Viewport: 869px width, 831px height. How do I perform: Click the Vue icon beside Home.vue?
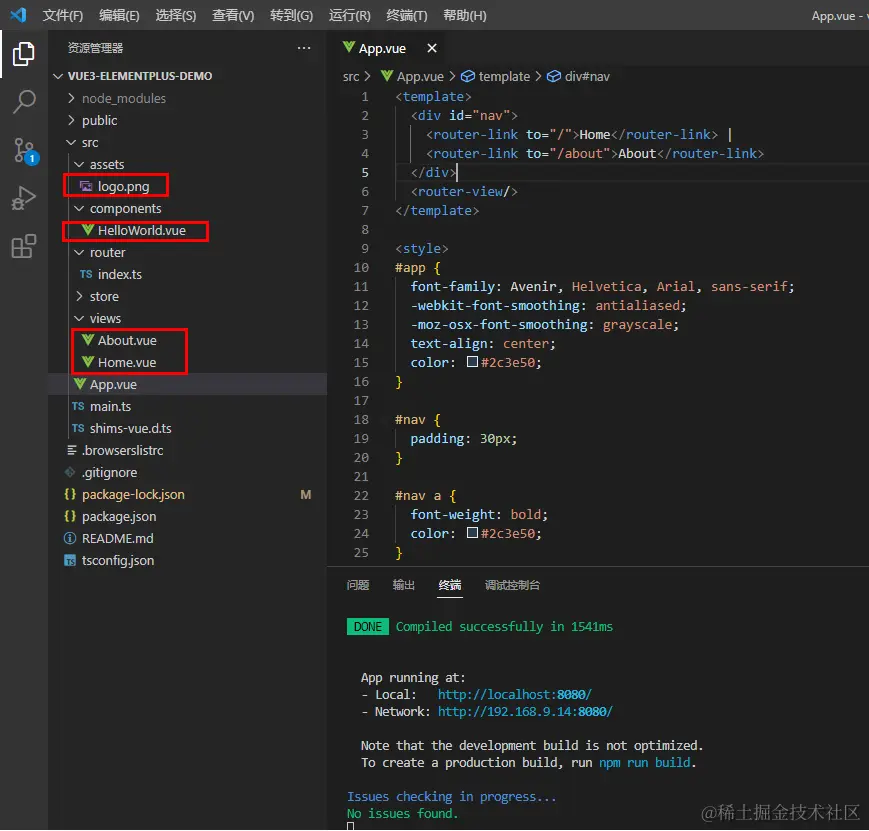coord(88,361)
